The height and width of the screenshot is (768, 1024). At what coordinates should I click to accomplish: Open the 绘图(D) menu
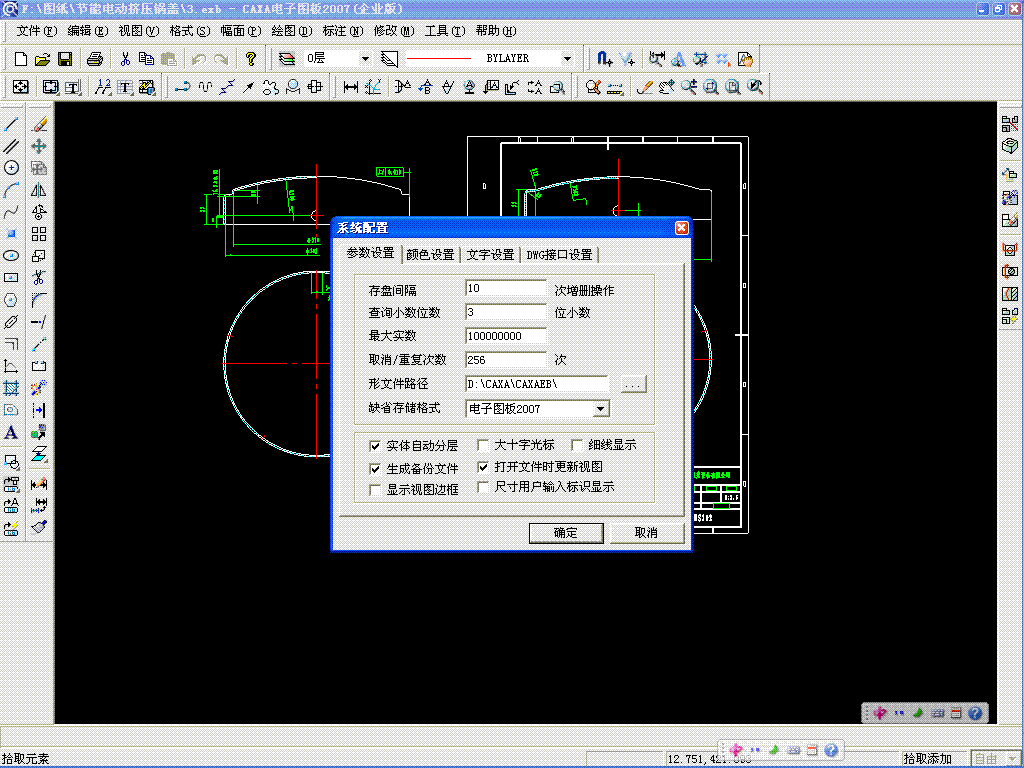coord(291,31)
